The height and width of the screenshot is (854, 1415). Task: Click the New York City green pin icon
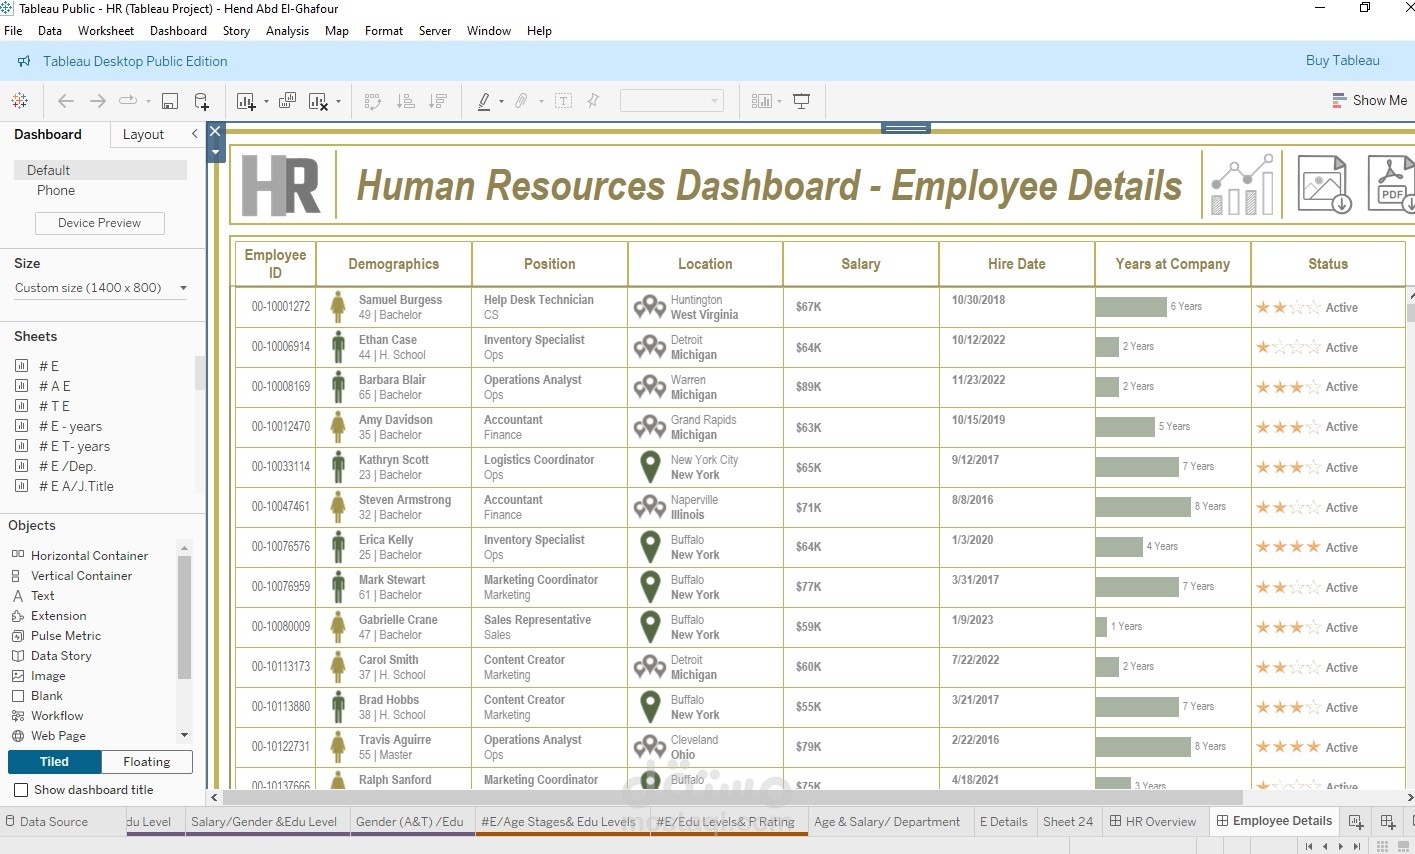pyautogui.click(x=650, y=467)
